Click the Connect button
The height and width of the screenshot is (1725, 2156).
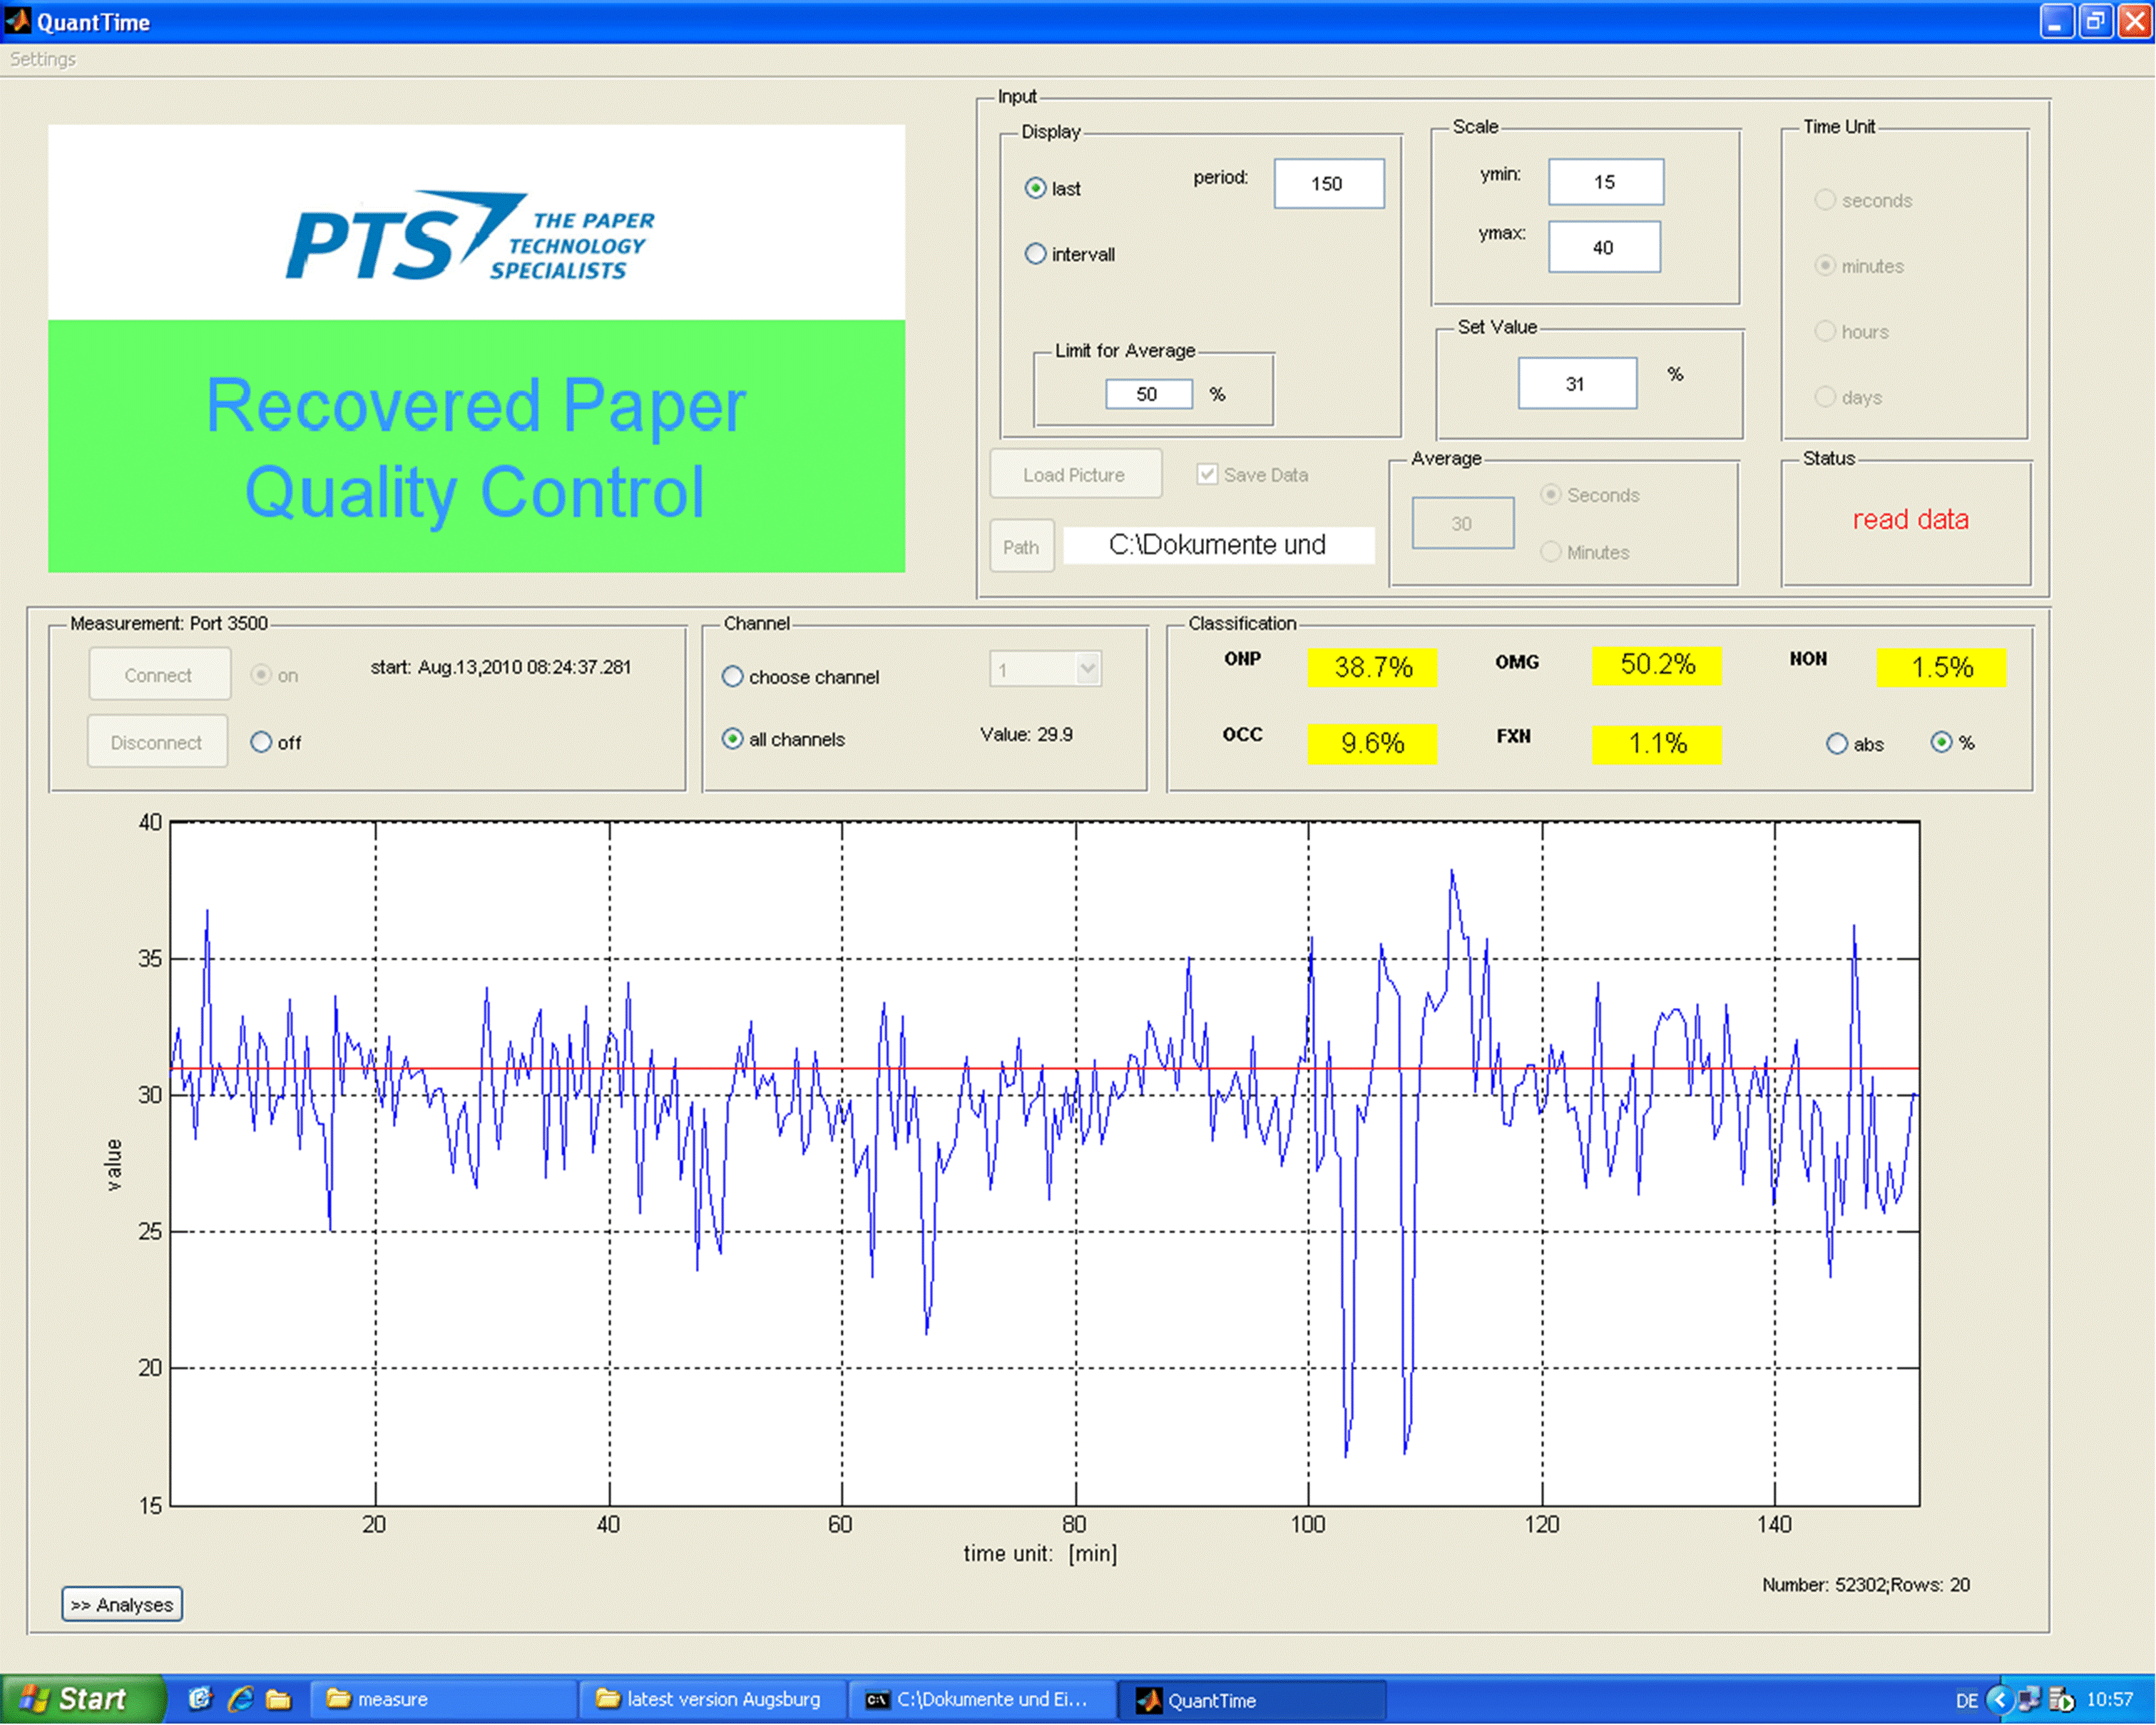[158, 675]
